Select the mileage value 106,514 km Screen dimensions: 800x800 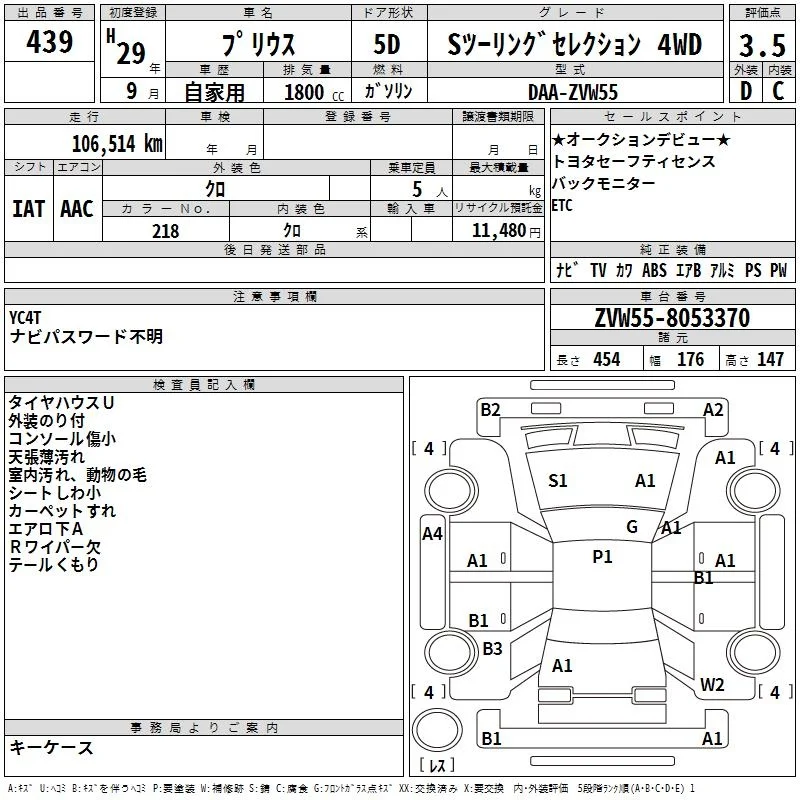point(117,144)
